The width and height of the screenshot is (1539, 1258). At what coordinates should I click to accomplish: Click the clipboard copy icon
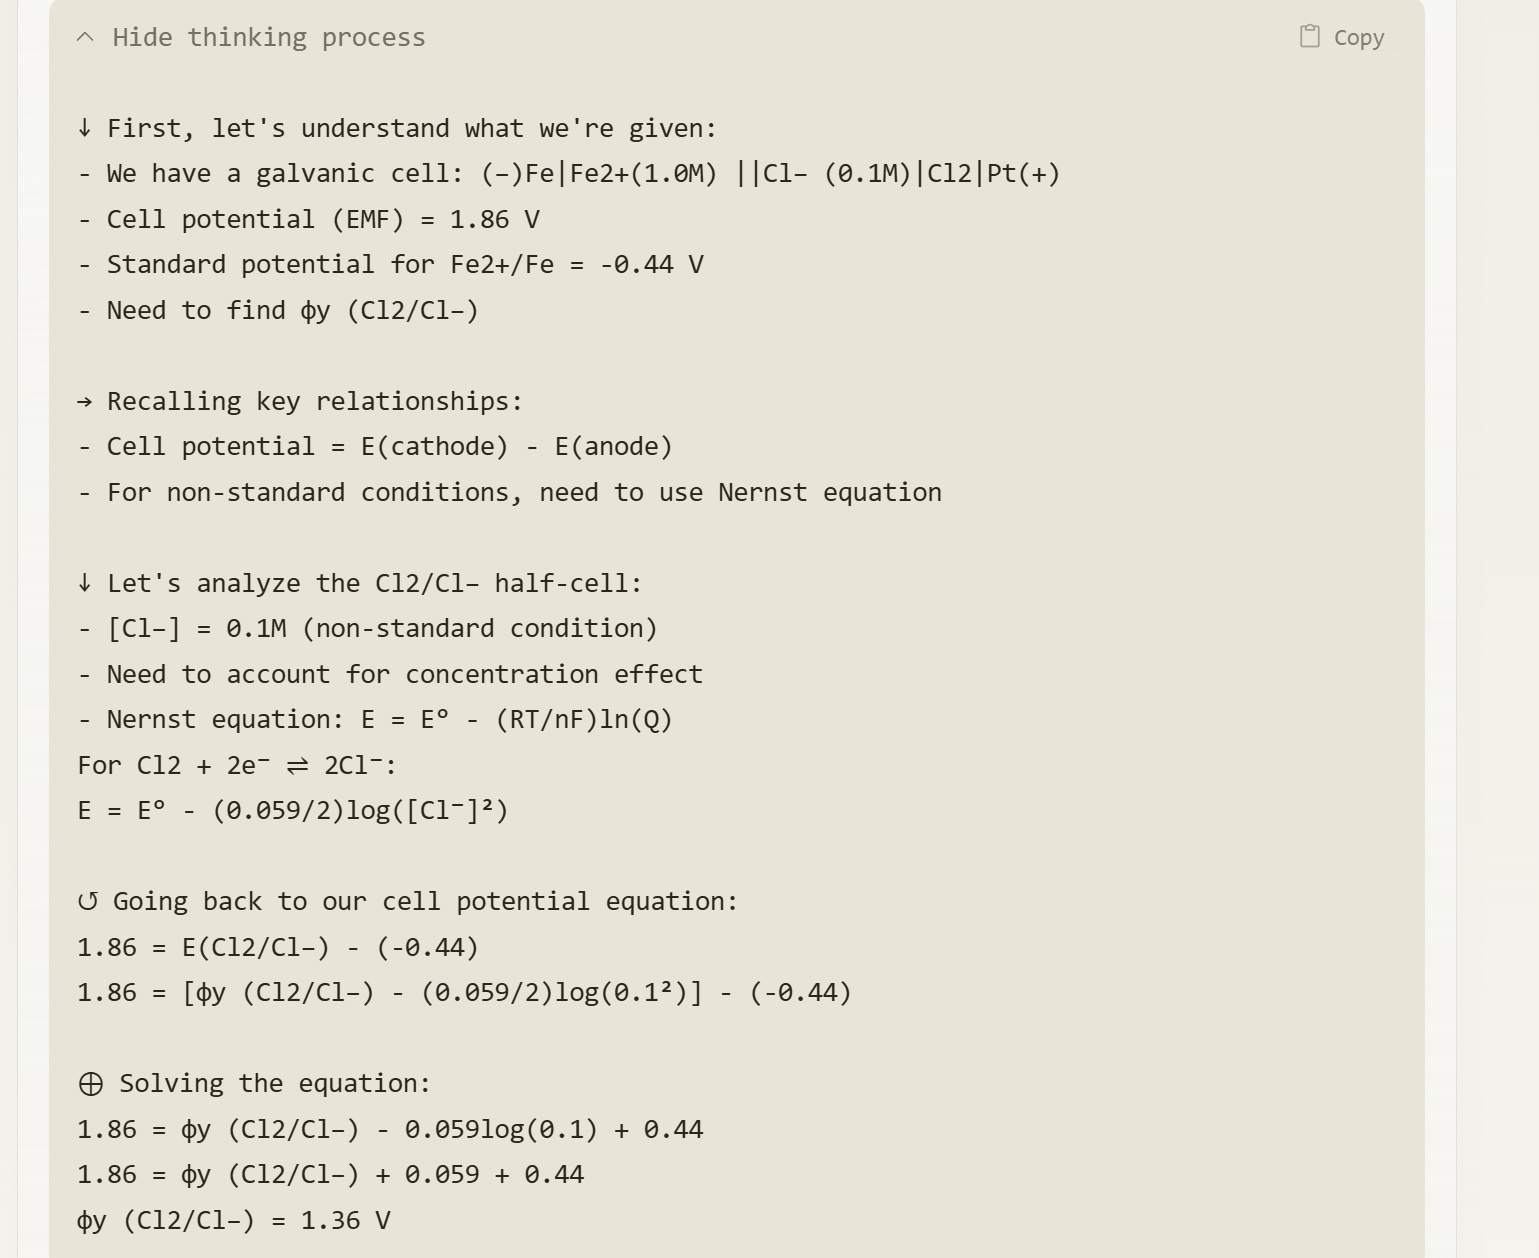tap(1310, 37)
